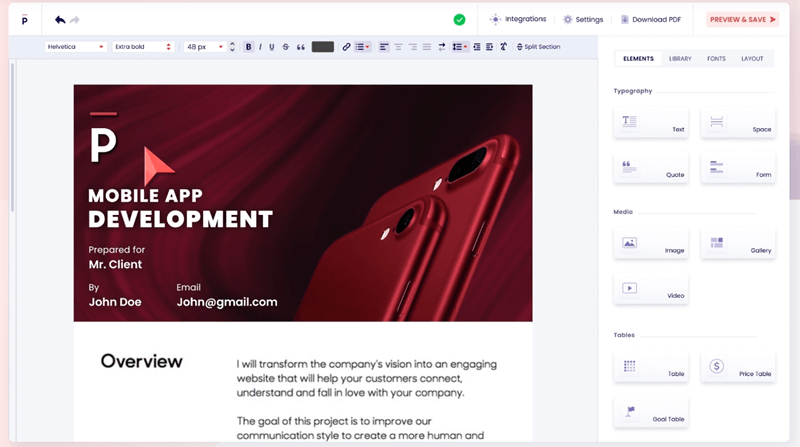Open the Helvetica font family dropdown
800x447 pixels.
pyautogui.click(x=75, y=47)
